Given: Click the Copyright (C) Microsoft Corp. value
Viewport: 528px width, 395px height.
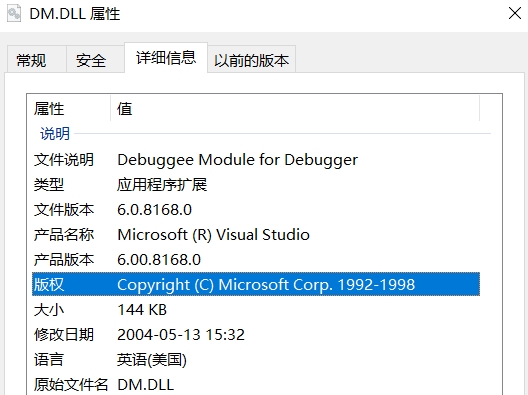Looking at the screenshot, I should [x=266, y=285].
